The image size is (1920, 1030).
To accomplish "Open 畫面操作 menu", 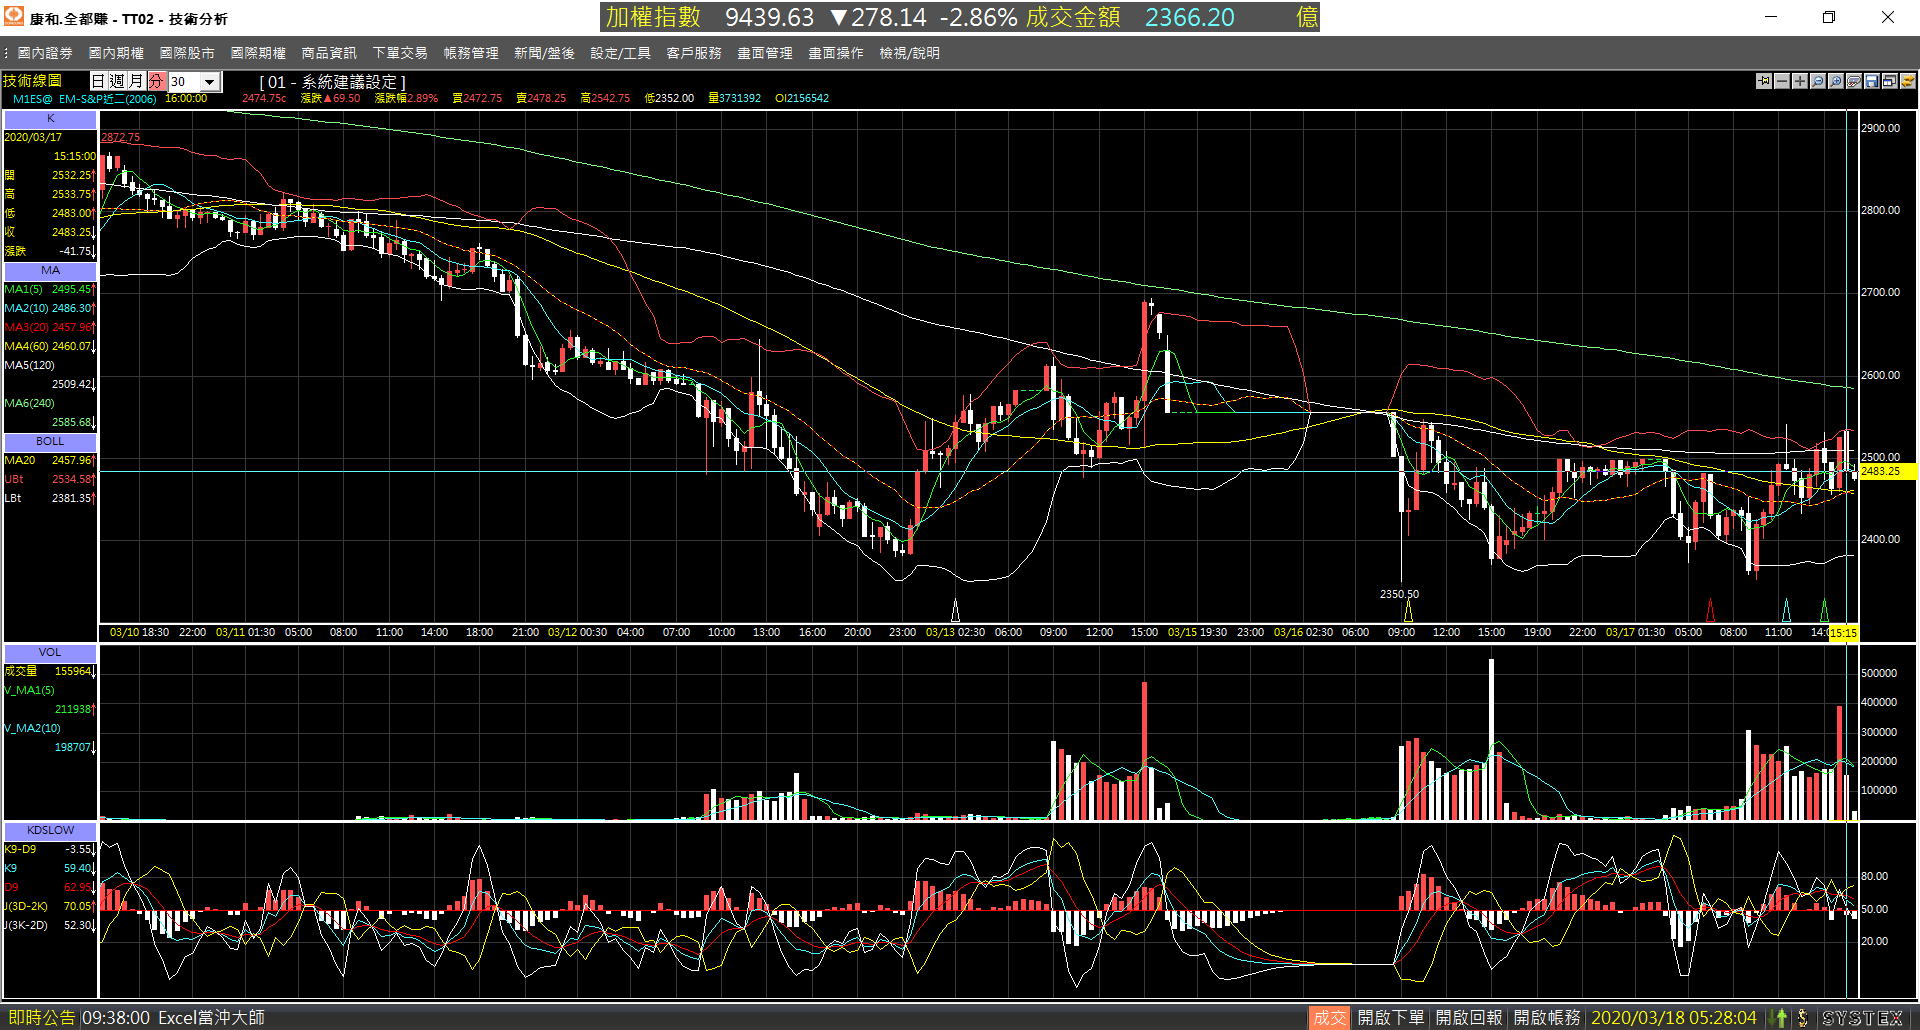I will click(836, 53).
